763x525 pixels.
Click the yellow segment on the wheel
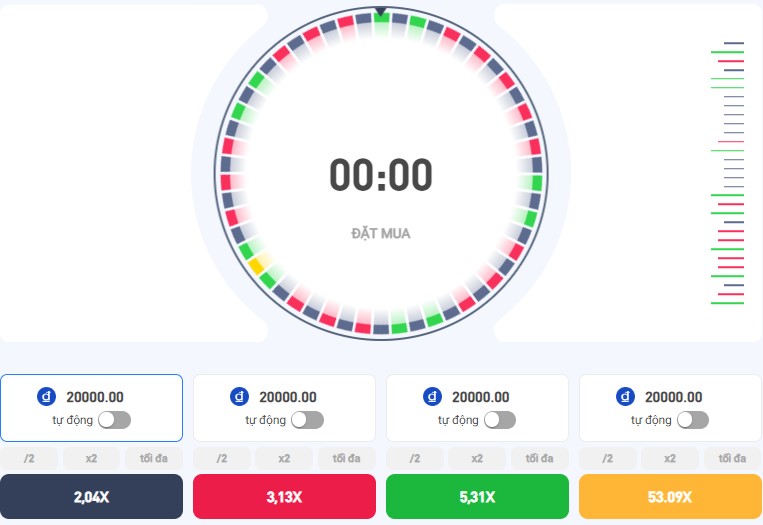(x=256, y=266)
